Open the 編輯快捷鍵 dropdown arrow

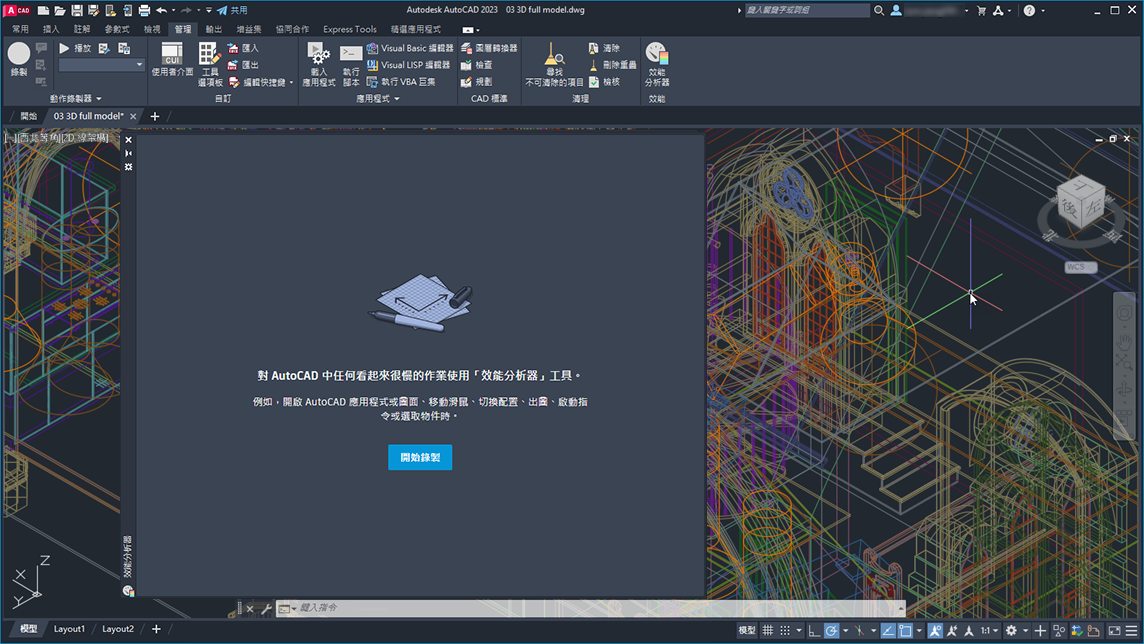click(291, 82)
